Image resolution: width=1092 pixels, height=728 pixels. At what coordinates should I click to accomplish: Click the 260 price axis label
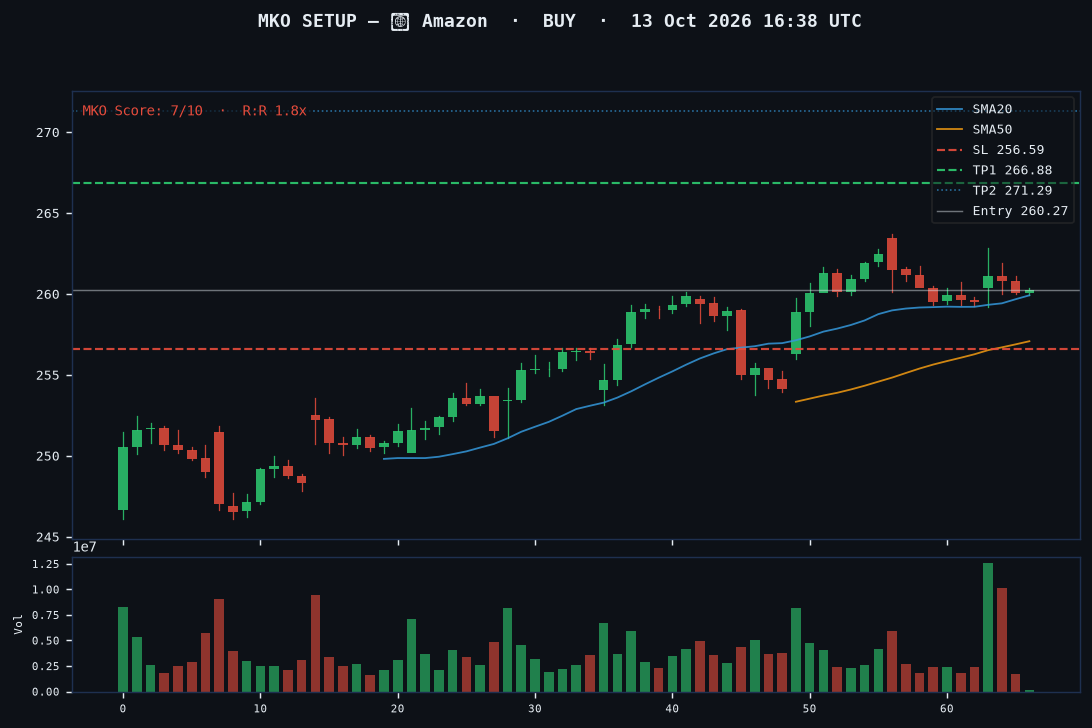pos(47,295)
